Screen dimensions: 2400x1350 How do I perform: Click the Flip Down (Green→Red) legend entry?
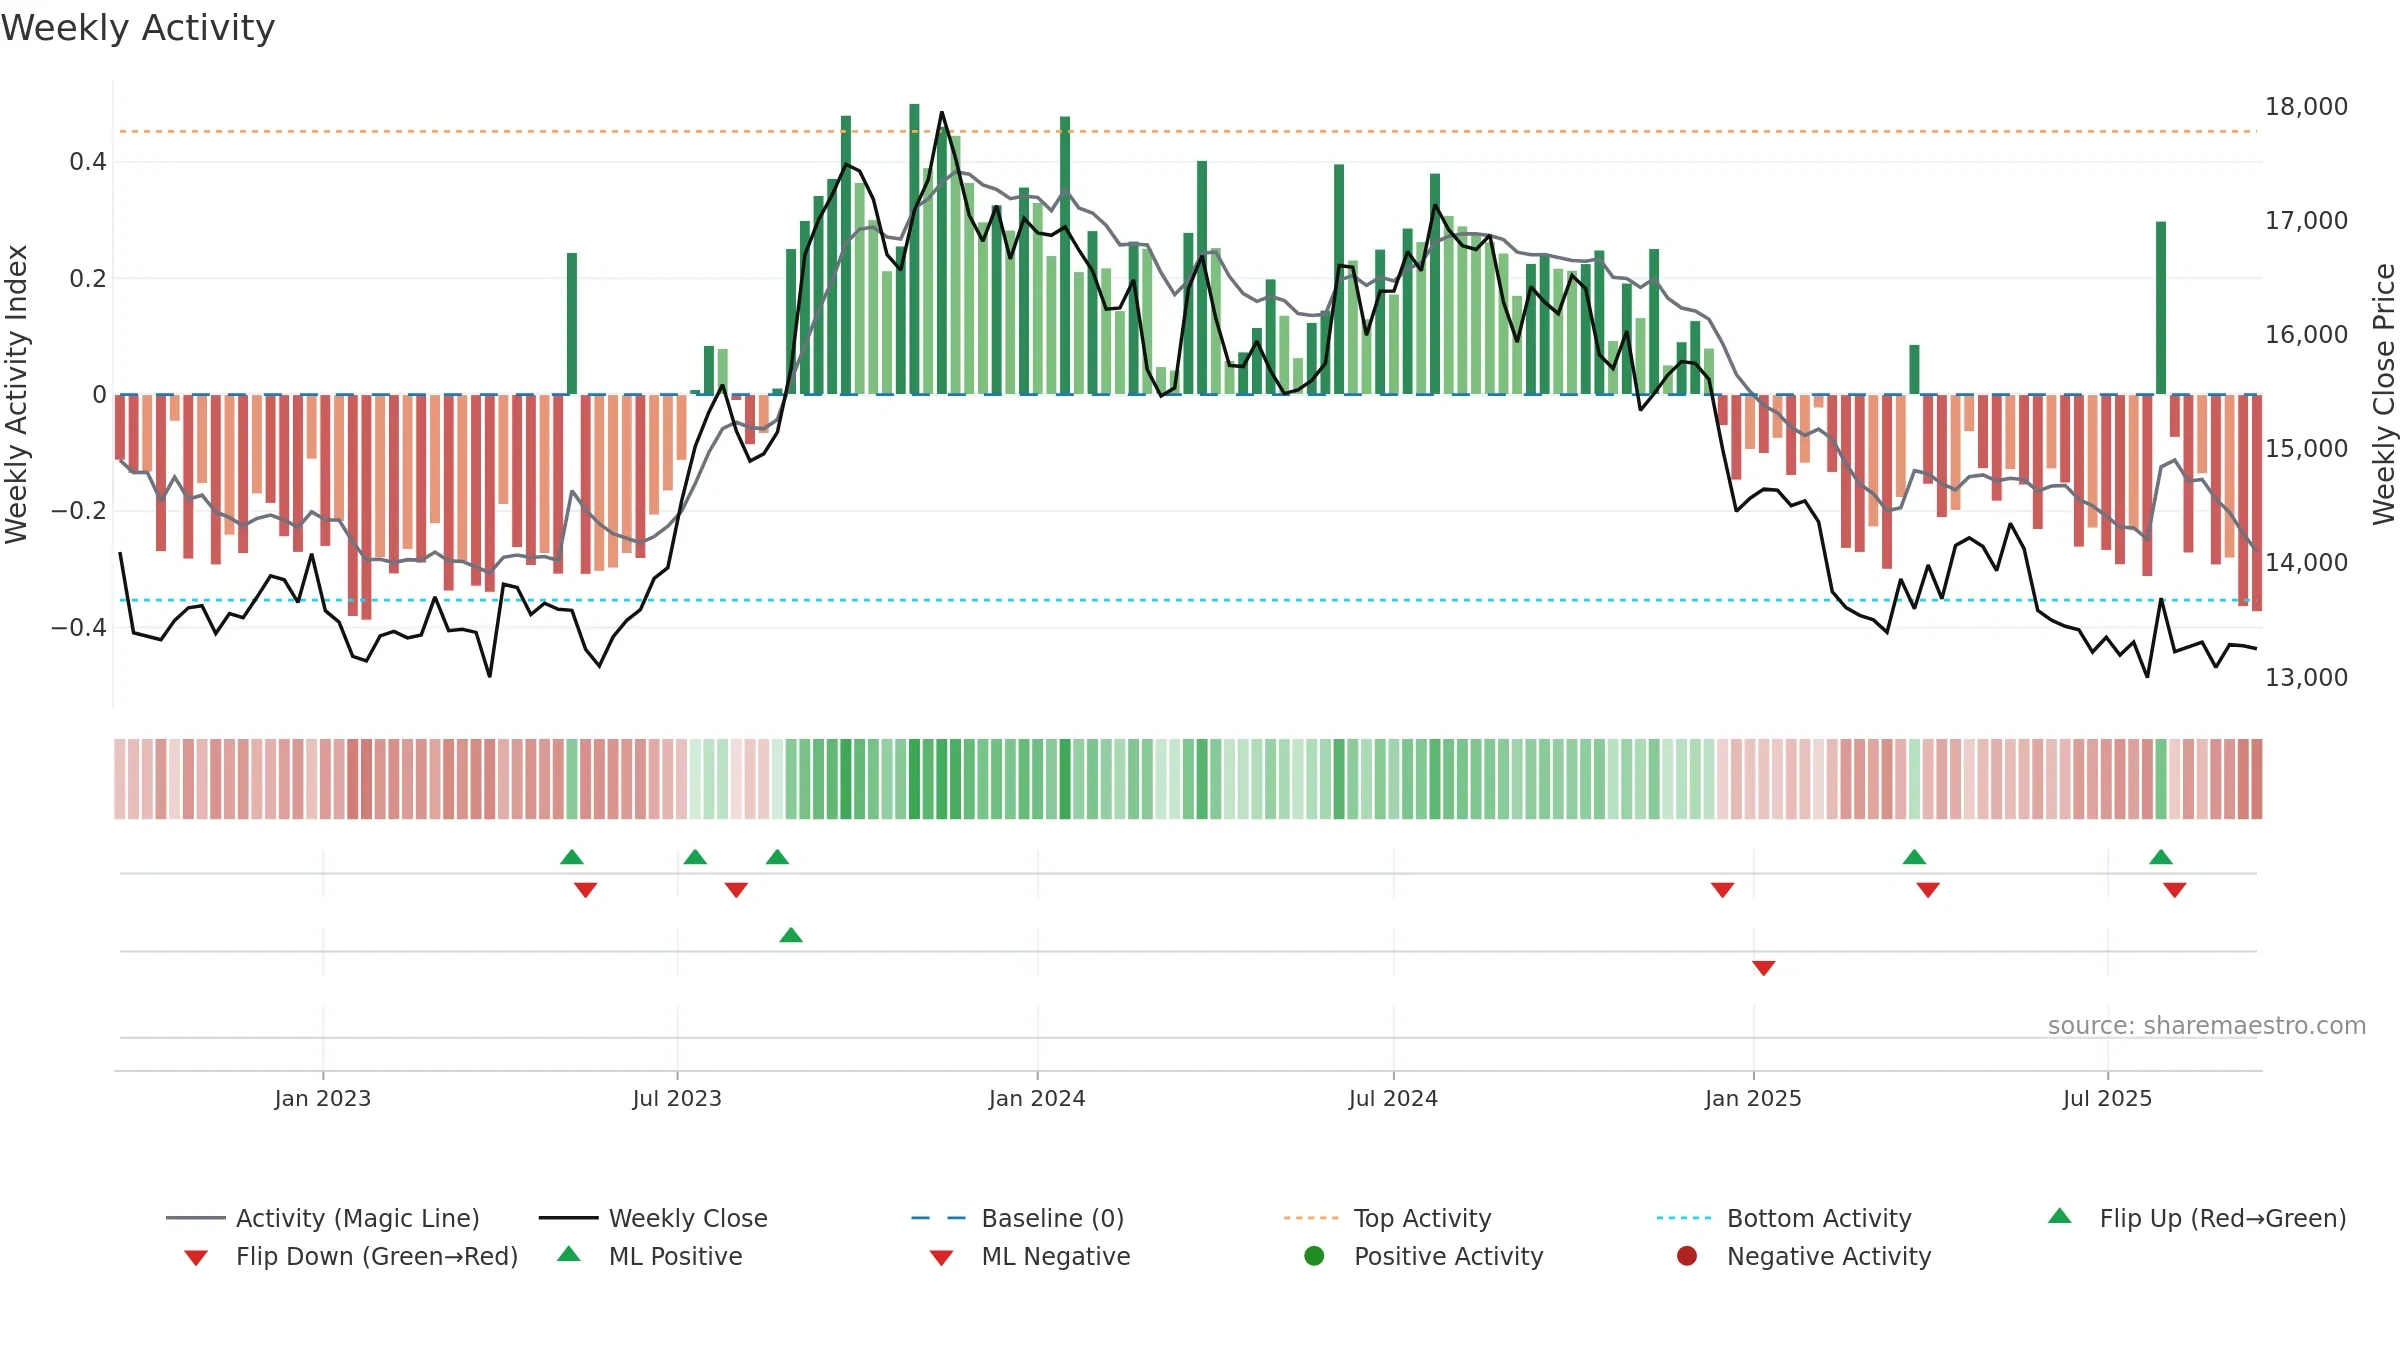[x=351, y=1256]
